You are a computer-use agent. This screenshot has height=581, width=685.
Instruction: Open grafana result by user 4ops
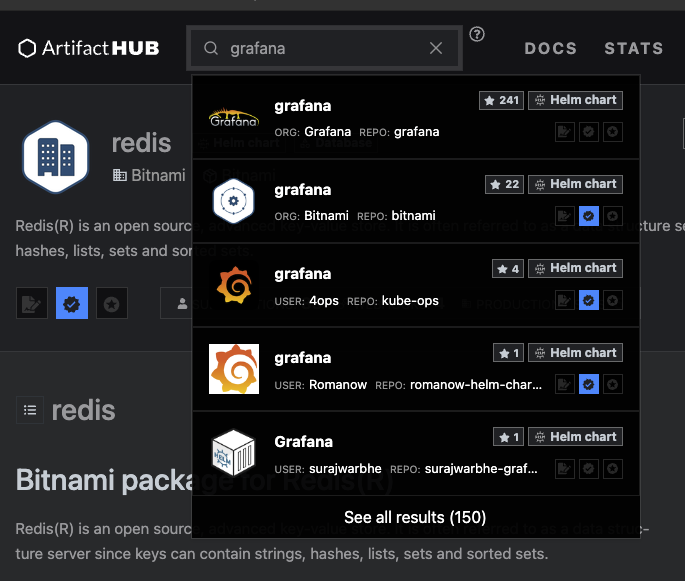pos(416,285)
